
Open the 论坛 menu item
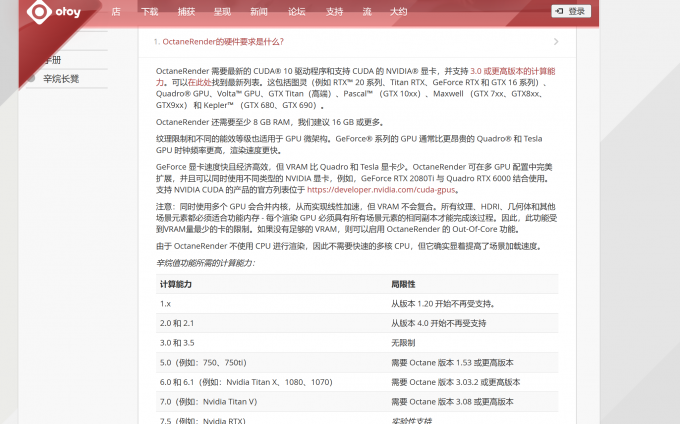[x=297, y=12]
